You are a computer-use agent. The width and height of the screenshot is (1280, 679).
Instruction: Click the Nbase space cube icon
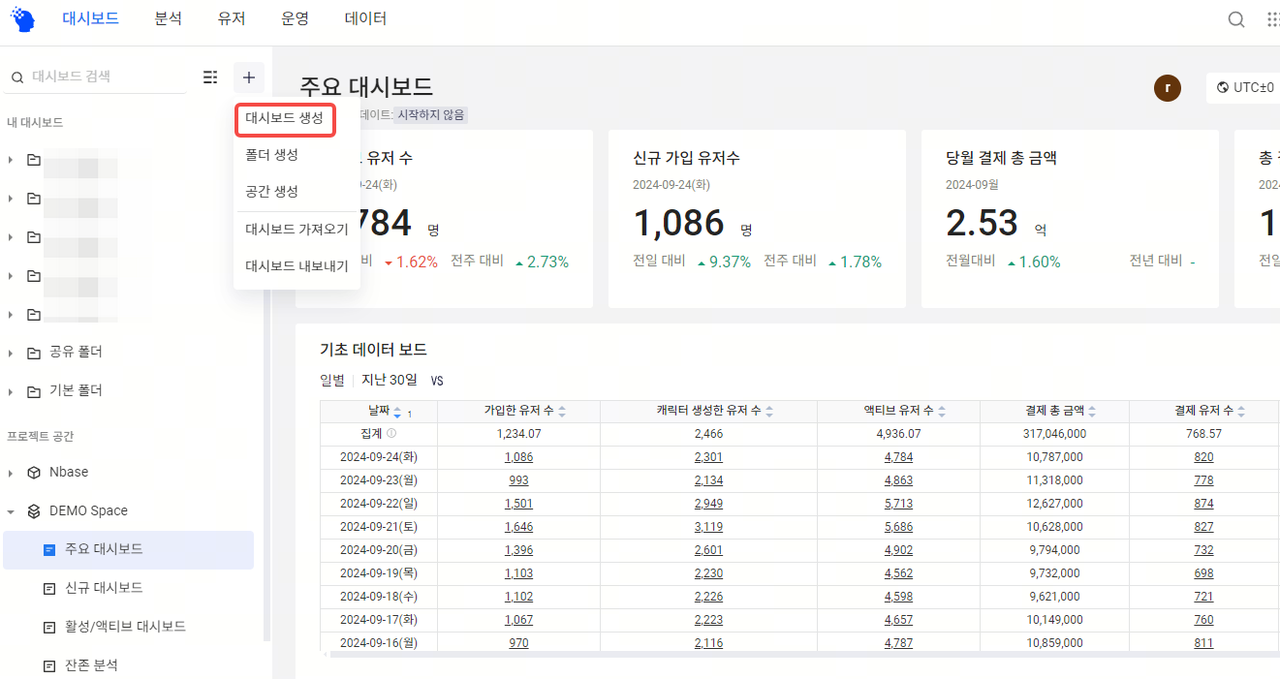coord(34,472)
